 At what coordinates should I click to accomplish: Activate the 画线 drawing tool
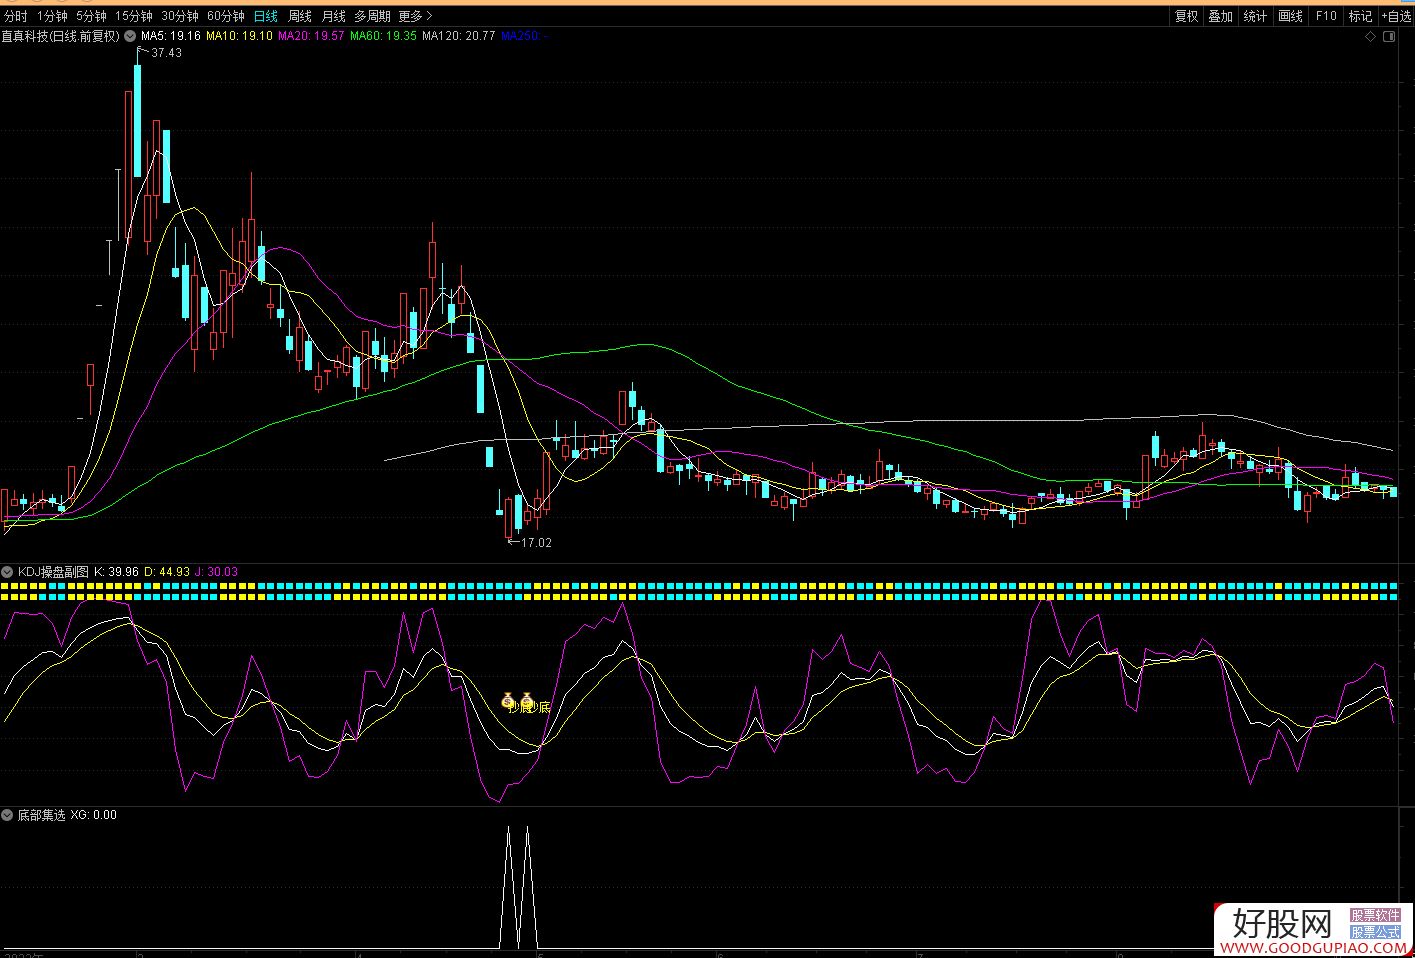click(x=1290, y=16)
